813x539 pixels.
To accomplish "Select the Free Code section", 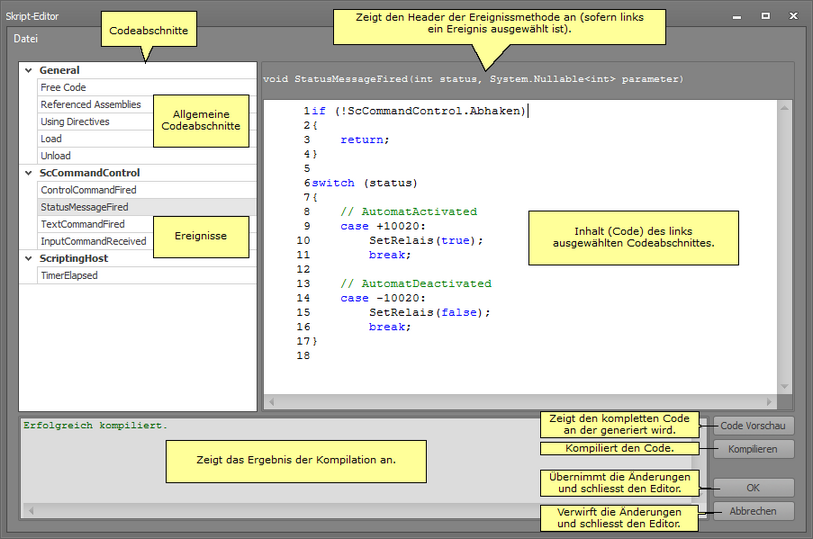I will coord(147,88).
